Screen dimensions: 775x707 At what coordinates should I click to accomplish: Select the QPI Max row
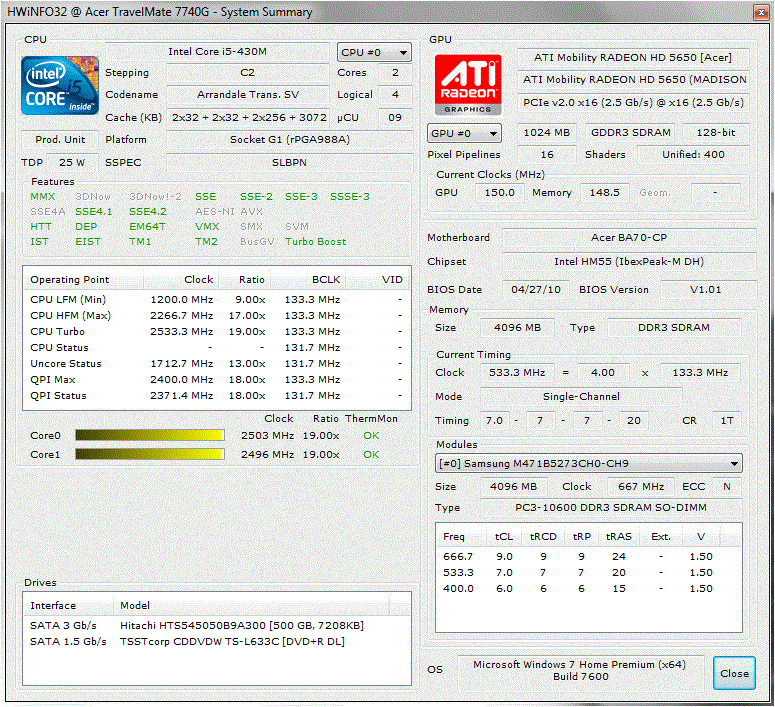click(x=216, y=380)
